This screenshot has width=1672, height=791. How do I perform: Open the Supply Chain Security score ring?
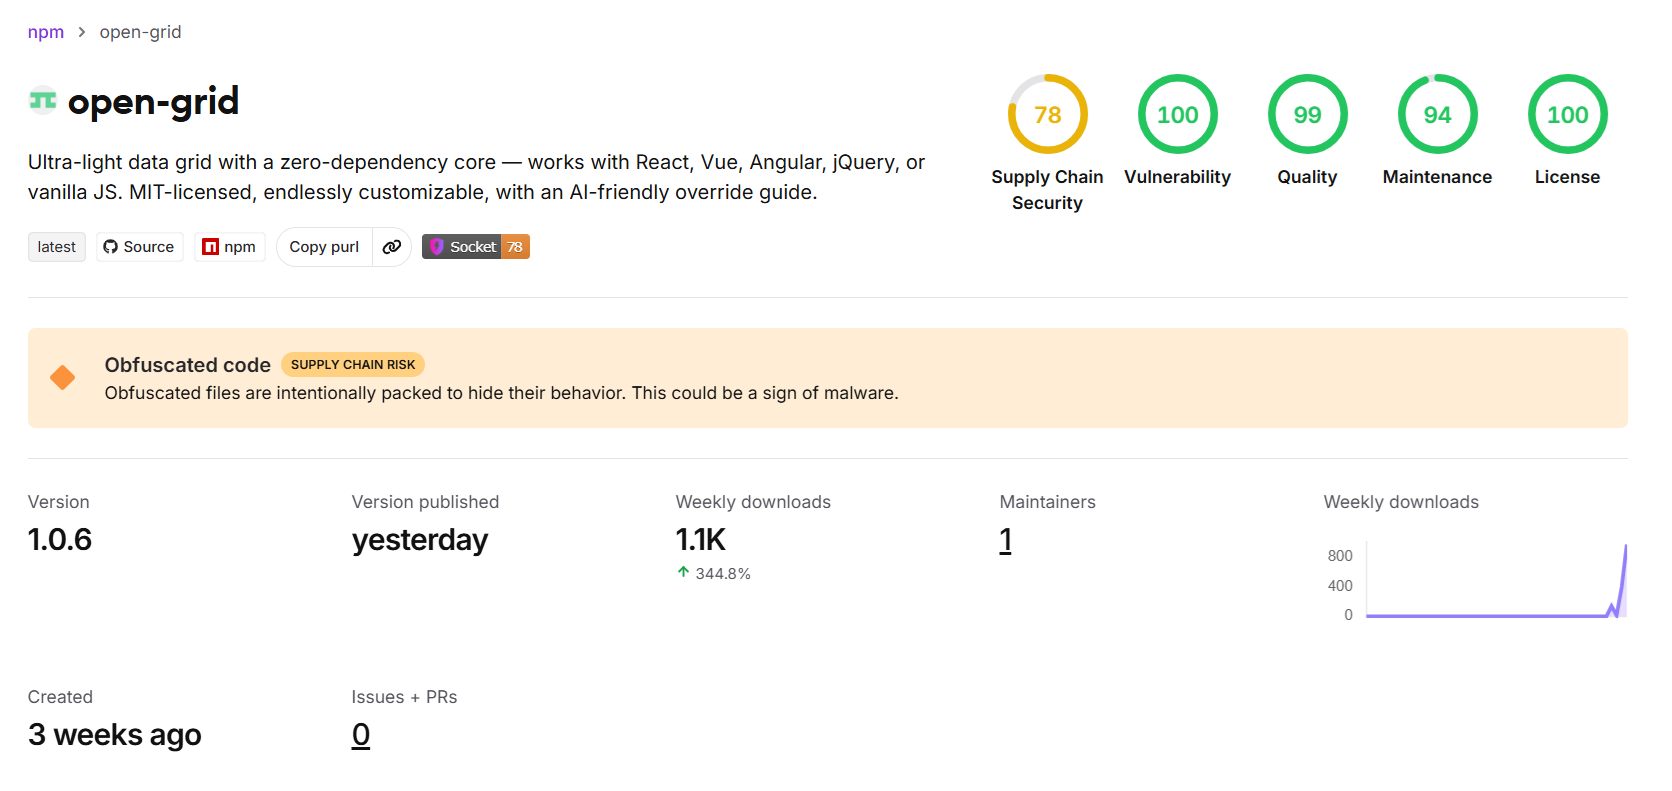[x=1047, y=114]
